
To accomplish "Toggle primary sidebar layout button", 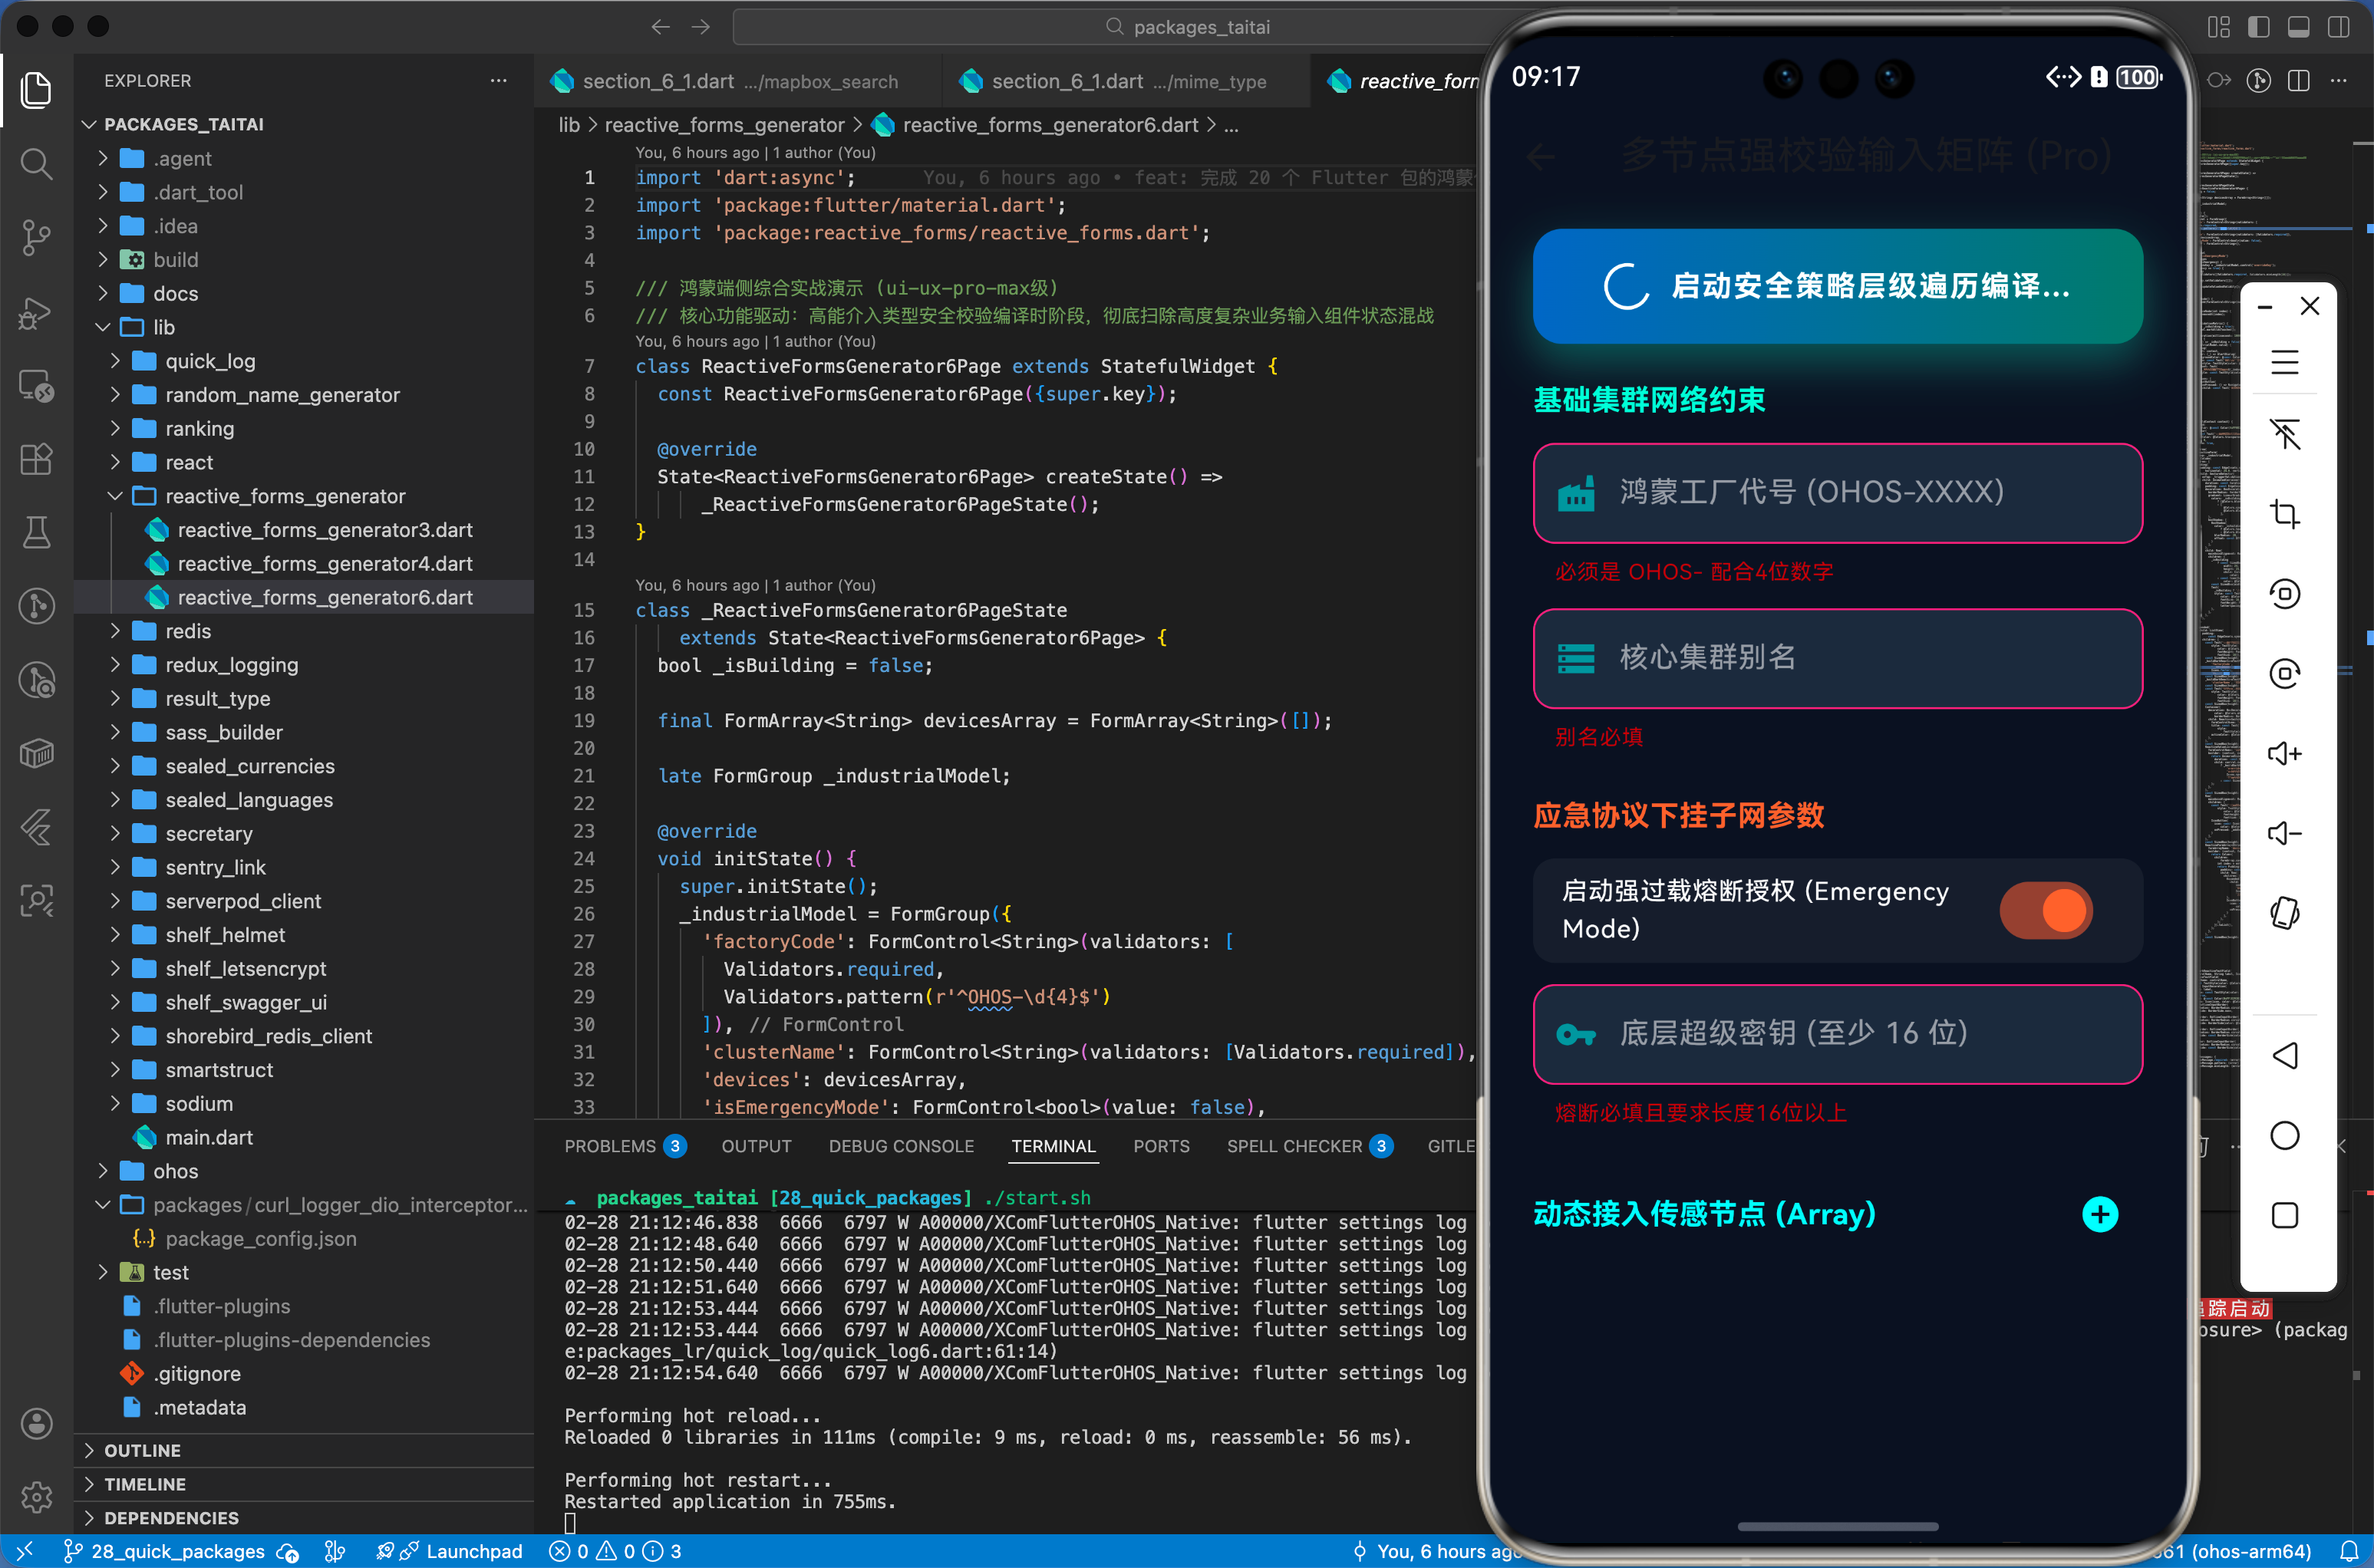I will pyautogui.click(x=2258, y=27).
